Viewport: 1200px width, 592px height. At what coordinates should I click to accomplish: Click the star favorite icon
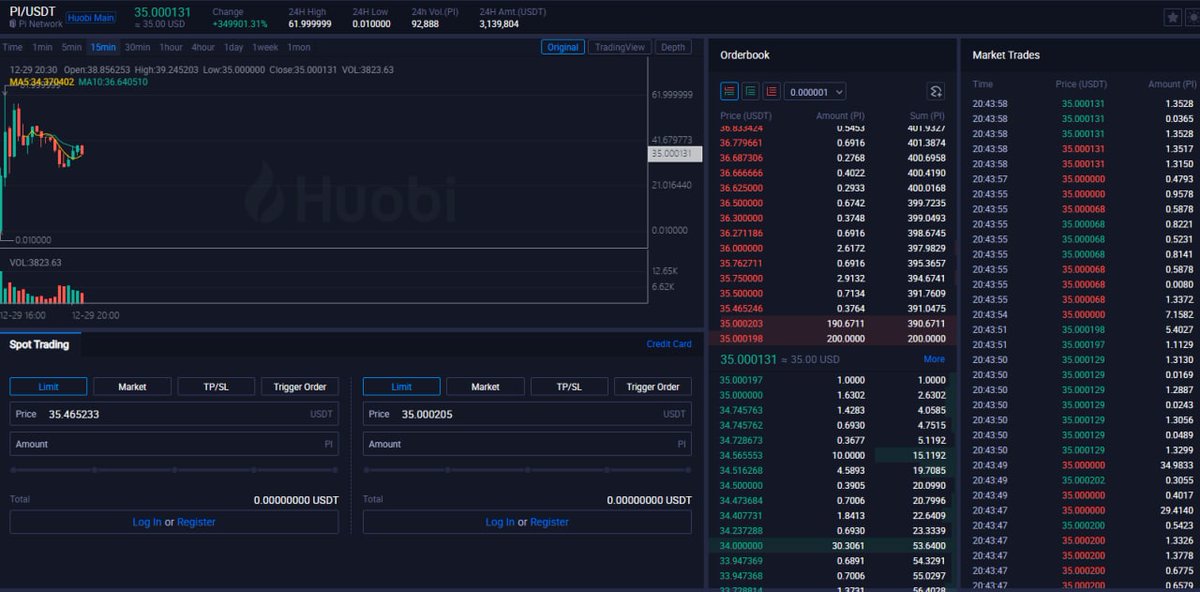pos(1173,17)
